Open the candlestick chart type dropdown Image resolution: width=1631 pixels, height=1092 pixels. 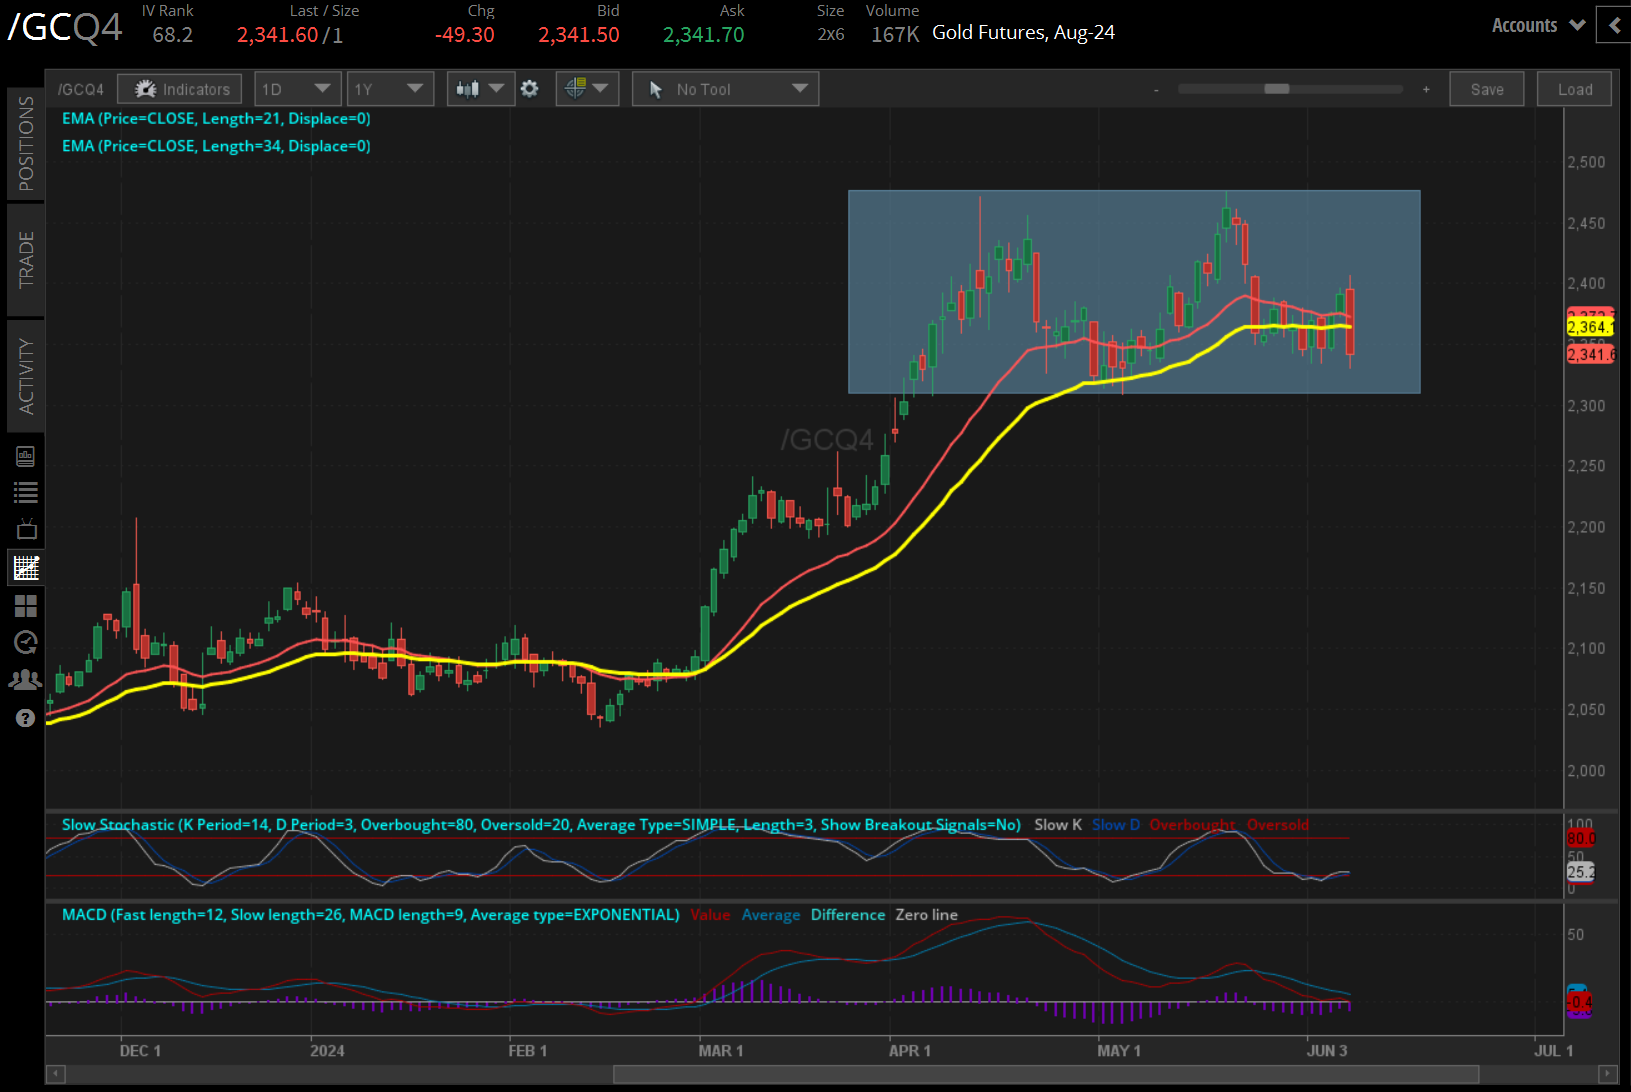480,89
